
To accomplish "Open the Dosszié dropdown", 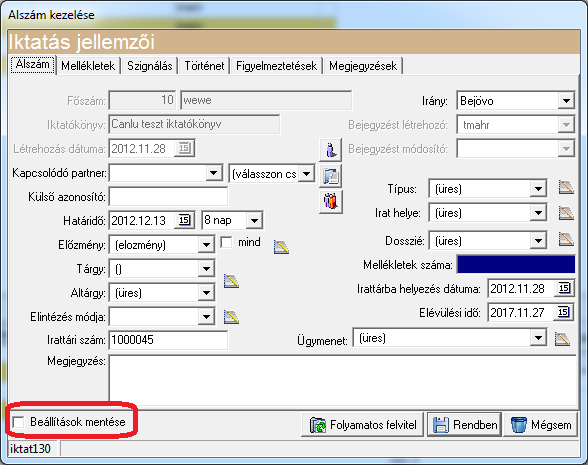I will [x=538, y=240].
